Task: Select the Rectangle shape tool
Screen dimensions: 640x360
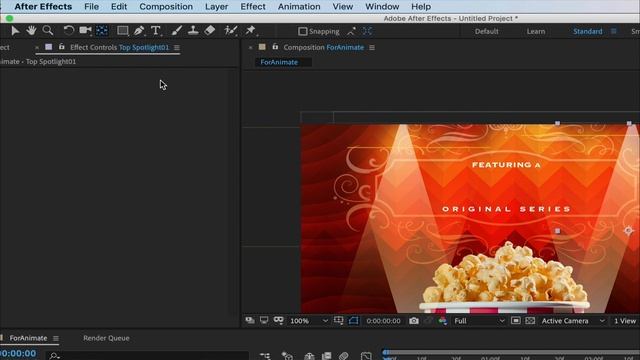Action: 122,31
